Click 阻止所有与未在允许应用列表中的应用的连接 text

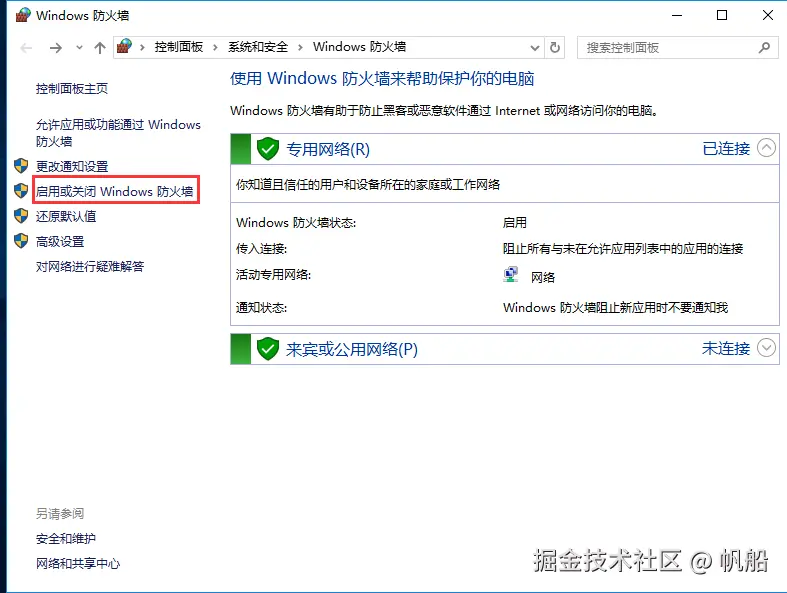point(623,249)
